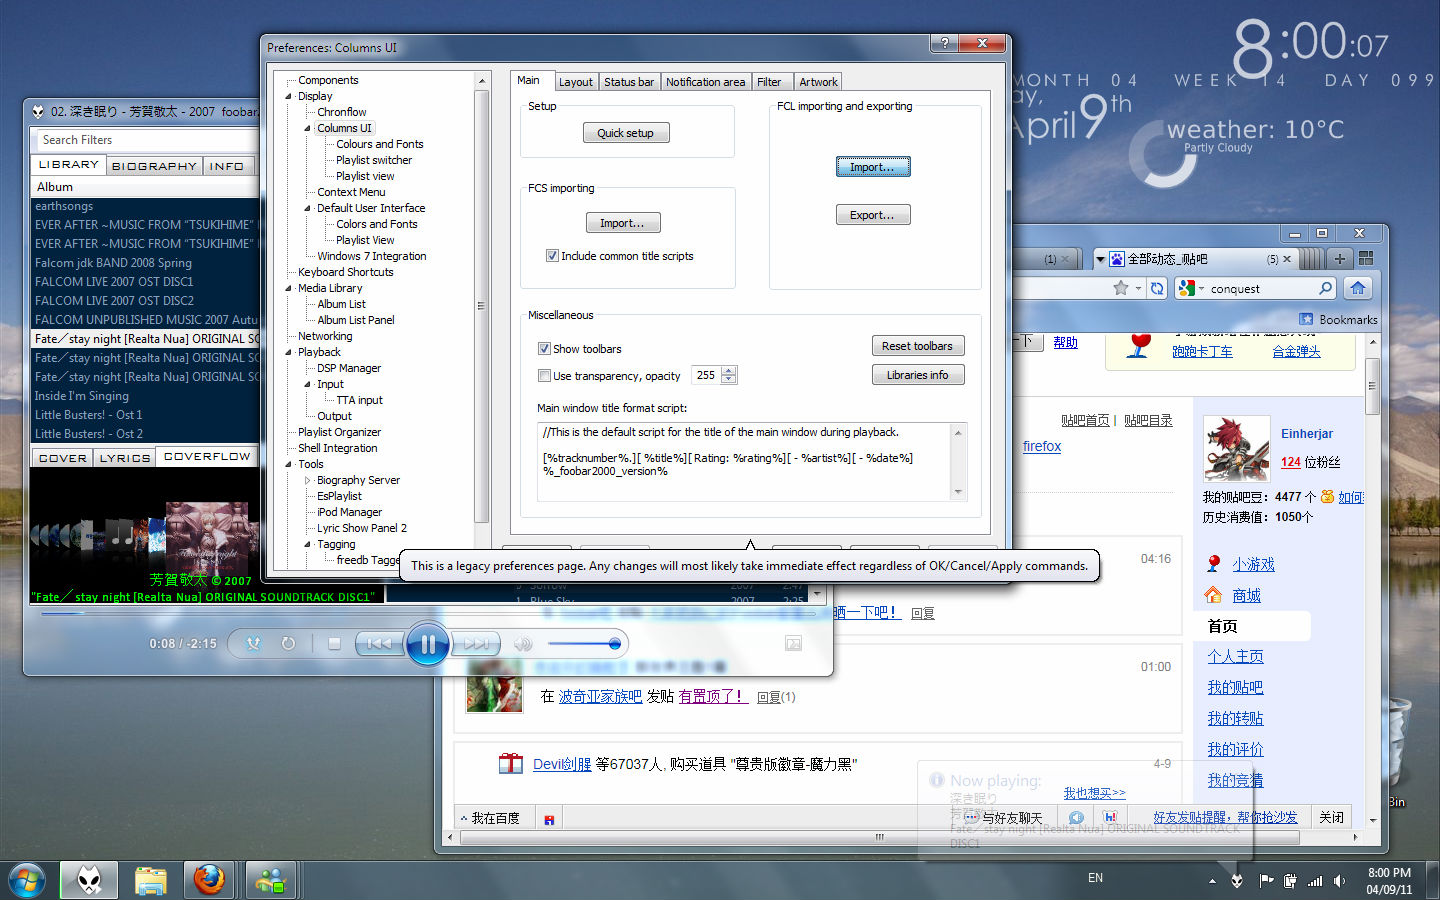Screen dimensions: 1440x900
Task: Stop playback with the square stop icon
Action: click(335, 644)
